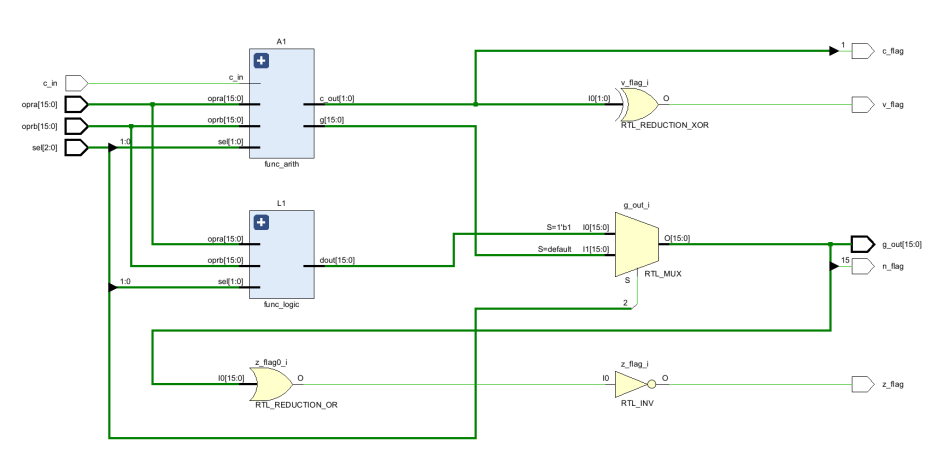
Task: Select the L1 func_logic module block
Action: [x=282, y=255]
